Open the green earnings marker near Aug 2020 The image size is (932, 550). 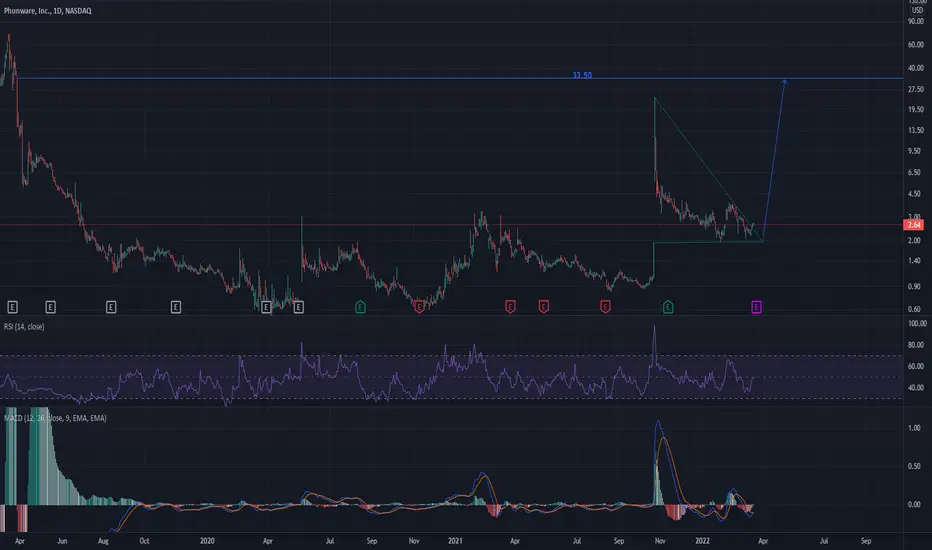(360, 307)
